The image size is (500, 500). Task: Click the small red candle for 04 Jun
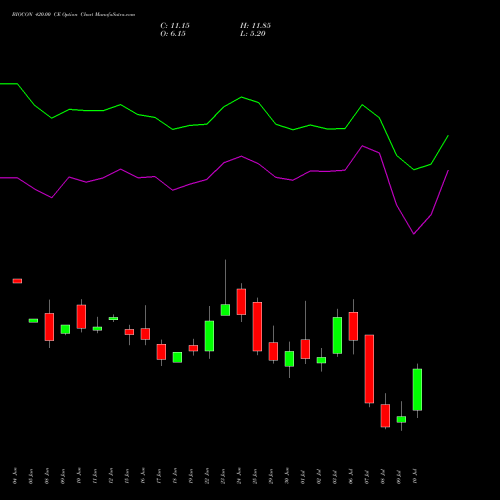click(17, 281)
